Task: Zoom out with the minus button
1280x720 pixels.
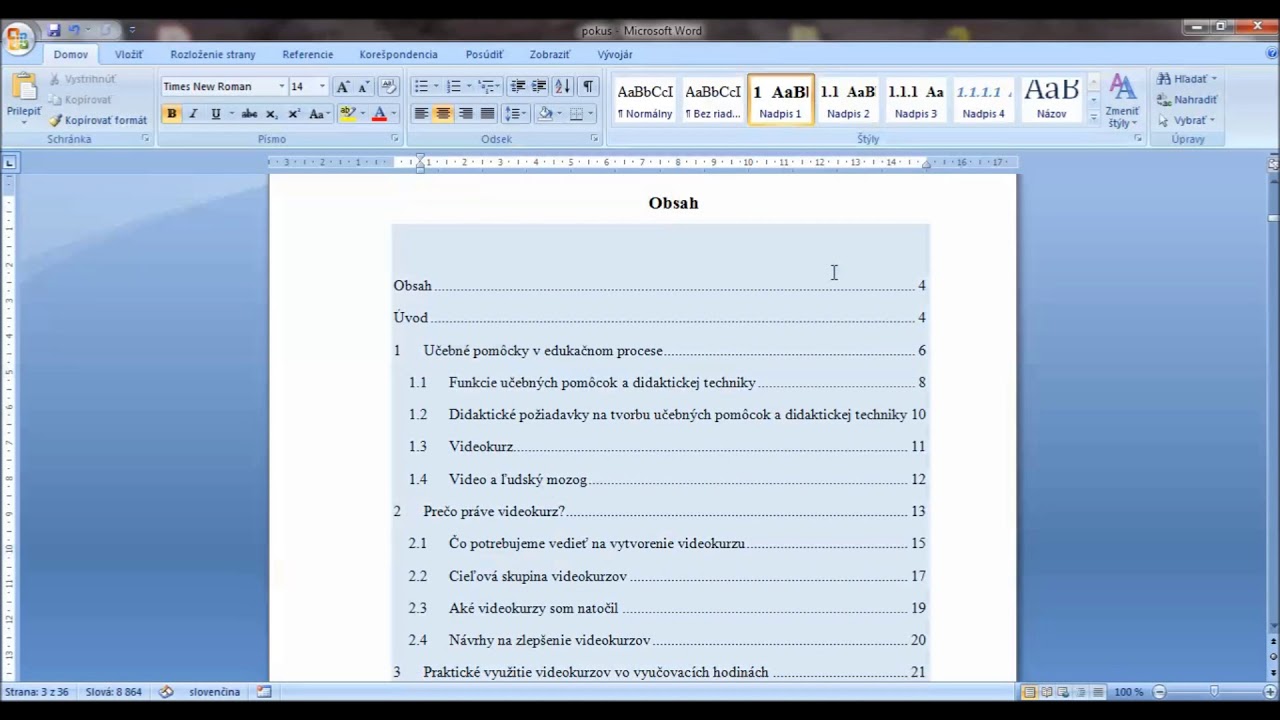Action: (1159, 692)
